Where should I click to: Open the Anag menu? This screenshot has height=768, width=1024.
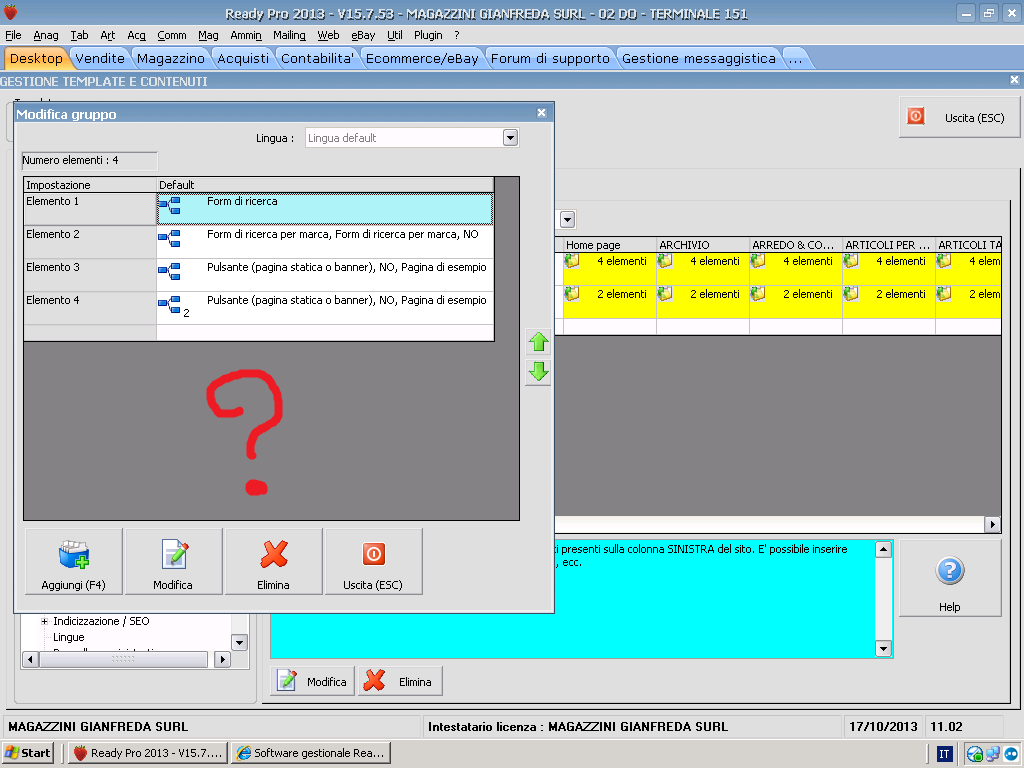coord(46,35)
